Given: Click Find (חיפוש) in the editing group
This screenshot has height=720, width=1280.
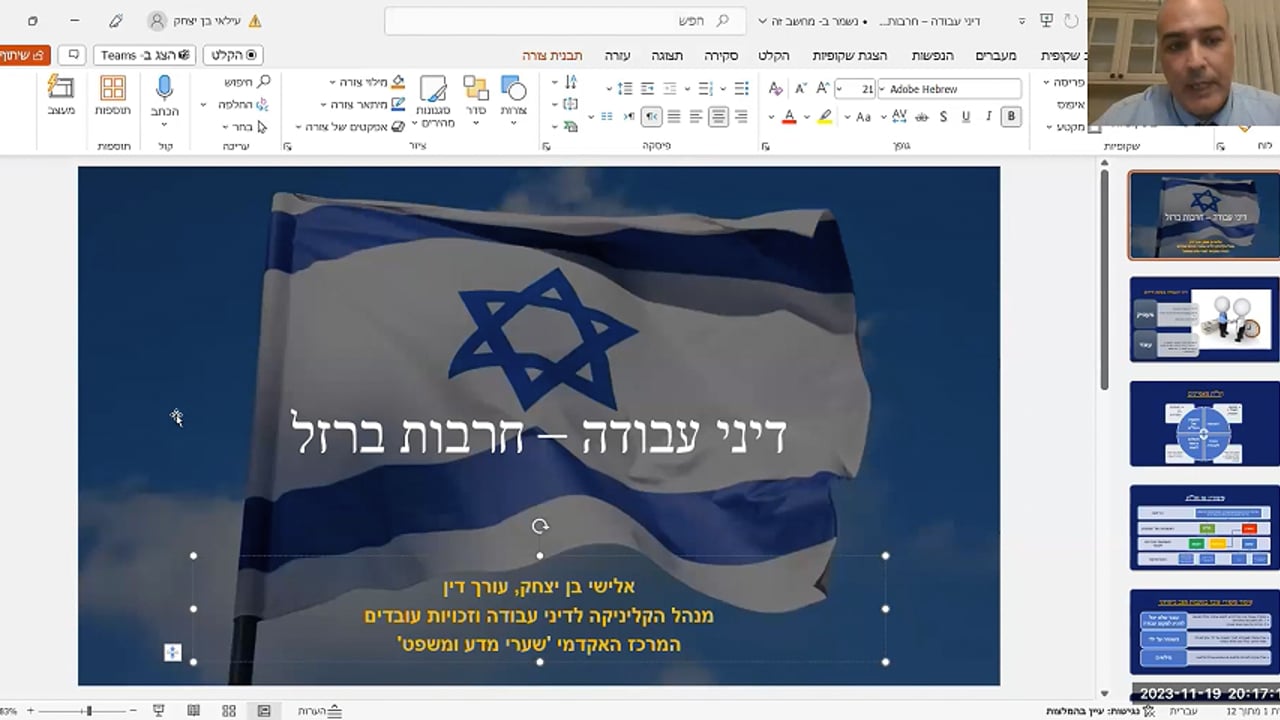Looking at the screenshot, I should click(247, 82).
